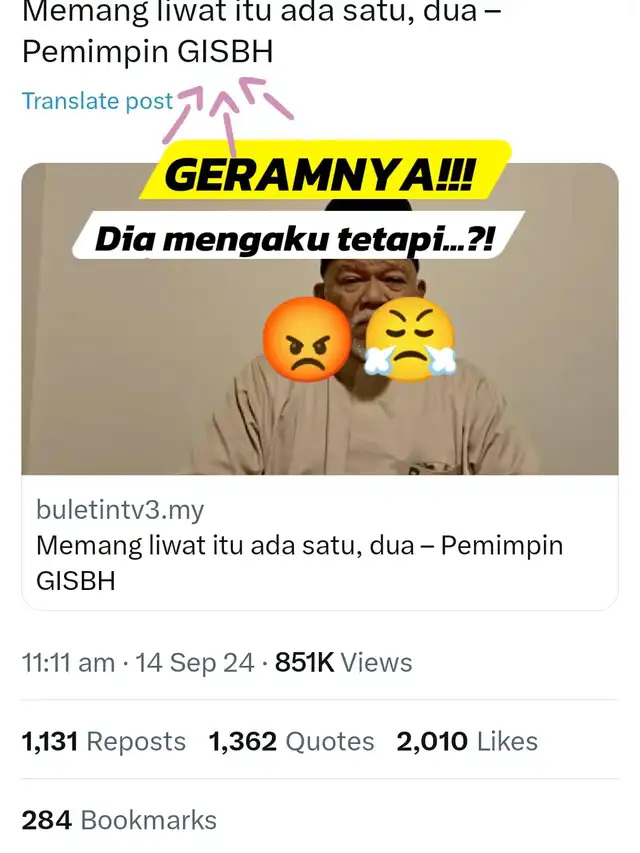The height and width of the screenshot is (853, 640).
Task: Click the steaming nose angry emoji
Action: pos(409,339)
